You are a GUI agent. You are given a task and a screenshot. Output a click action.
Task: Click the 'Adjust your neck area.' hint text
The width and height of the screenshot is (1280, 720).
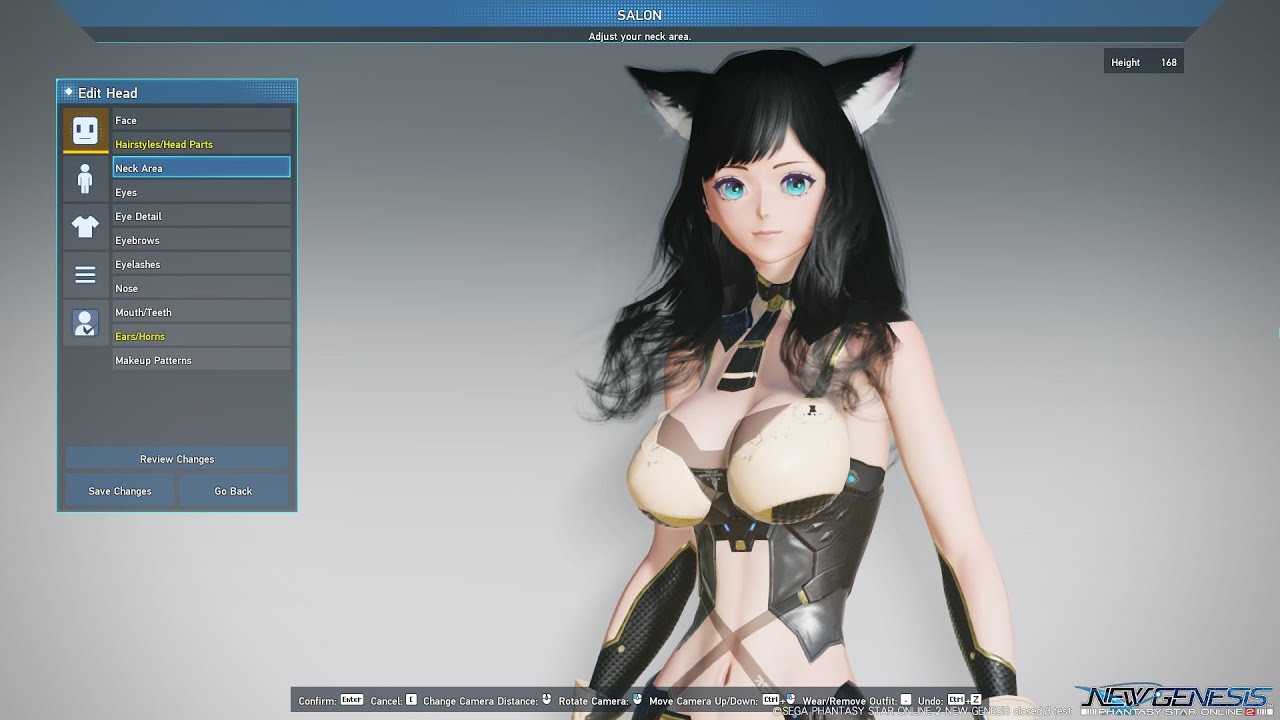640,37
